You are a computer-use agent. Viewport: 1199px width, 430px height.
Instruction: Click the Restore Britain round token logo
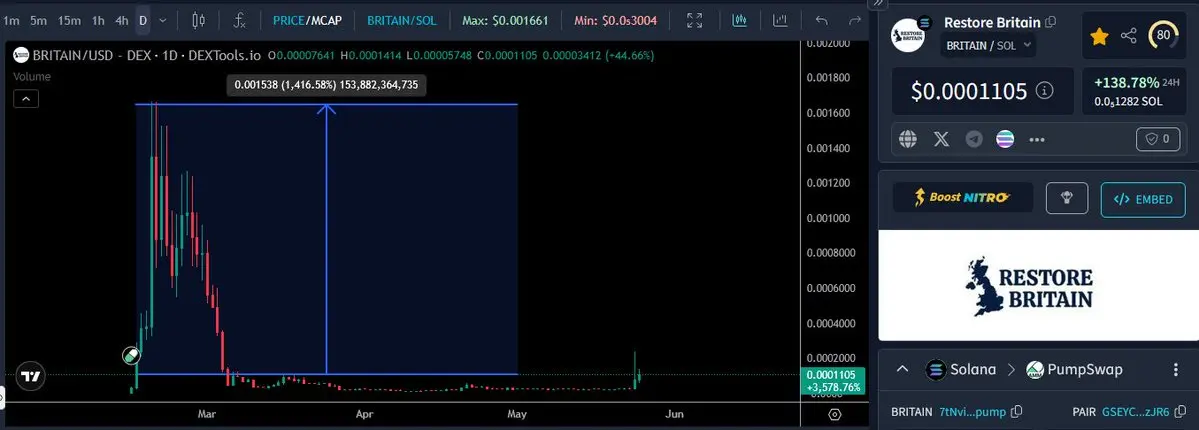coord(909,34)
